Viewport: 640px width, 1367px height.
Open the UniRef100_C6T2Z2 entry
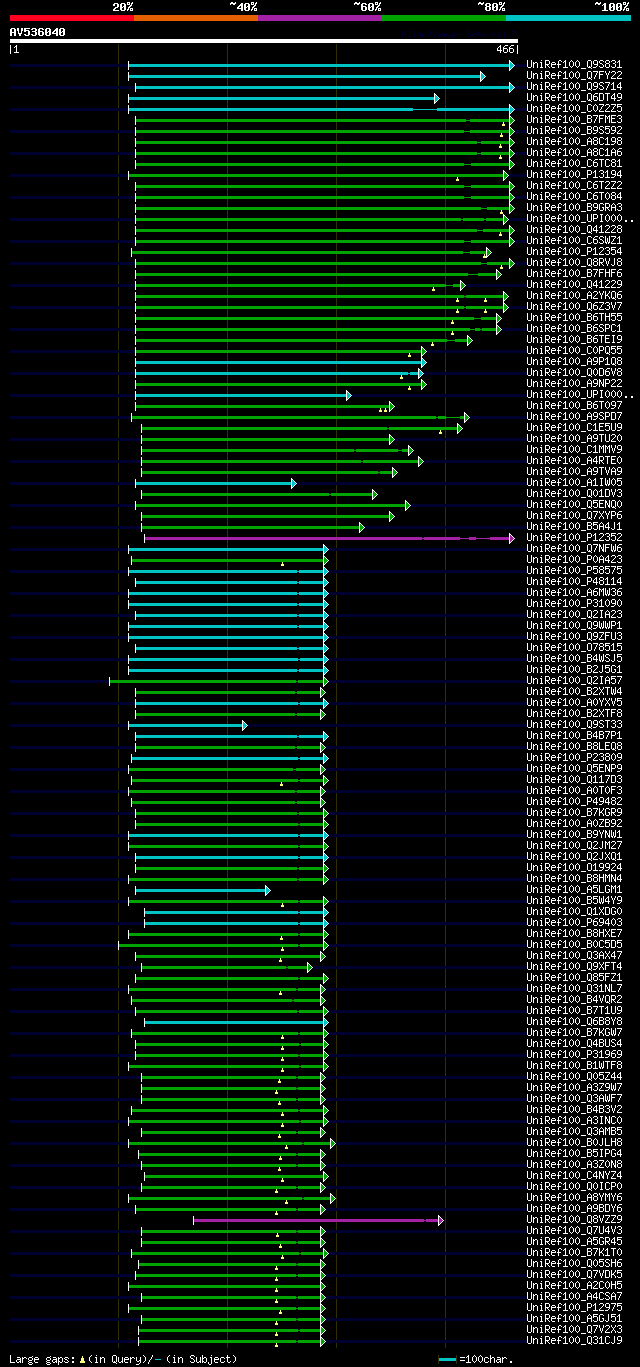click(x=574, y=185)
